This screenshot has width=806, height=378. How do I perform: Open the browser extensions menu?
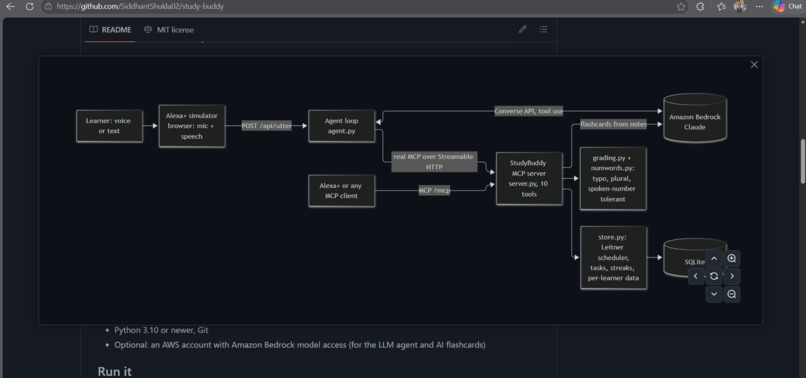tap(700, 7)
